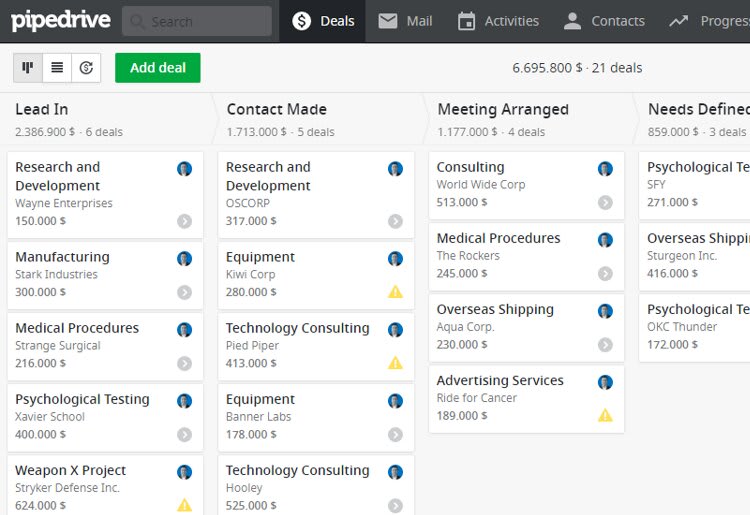Click total 6.695.800 $ · 21 deals summary

[577, 68]
